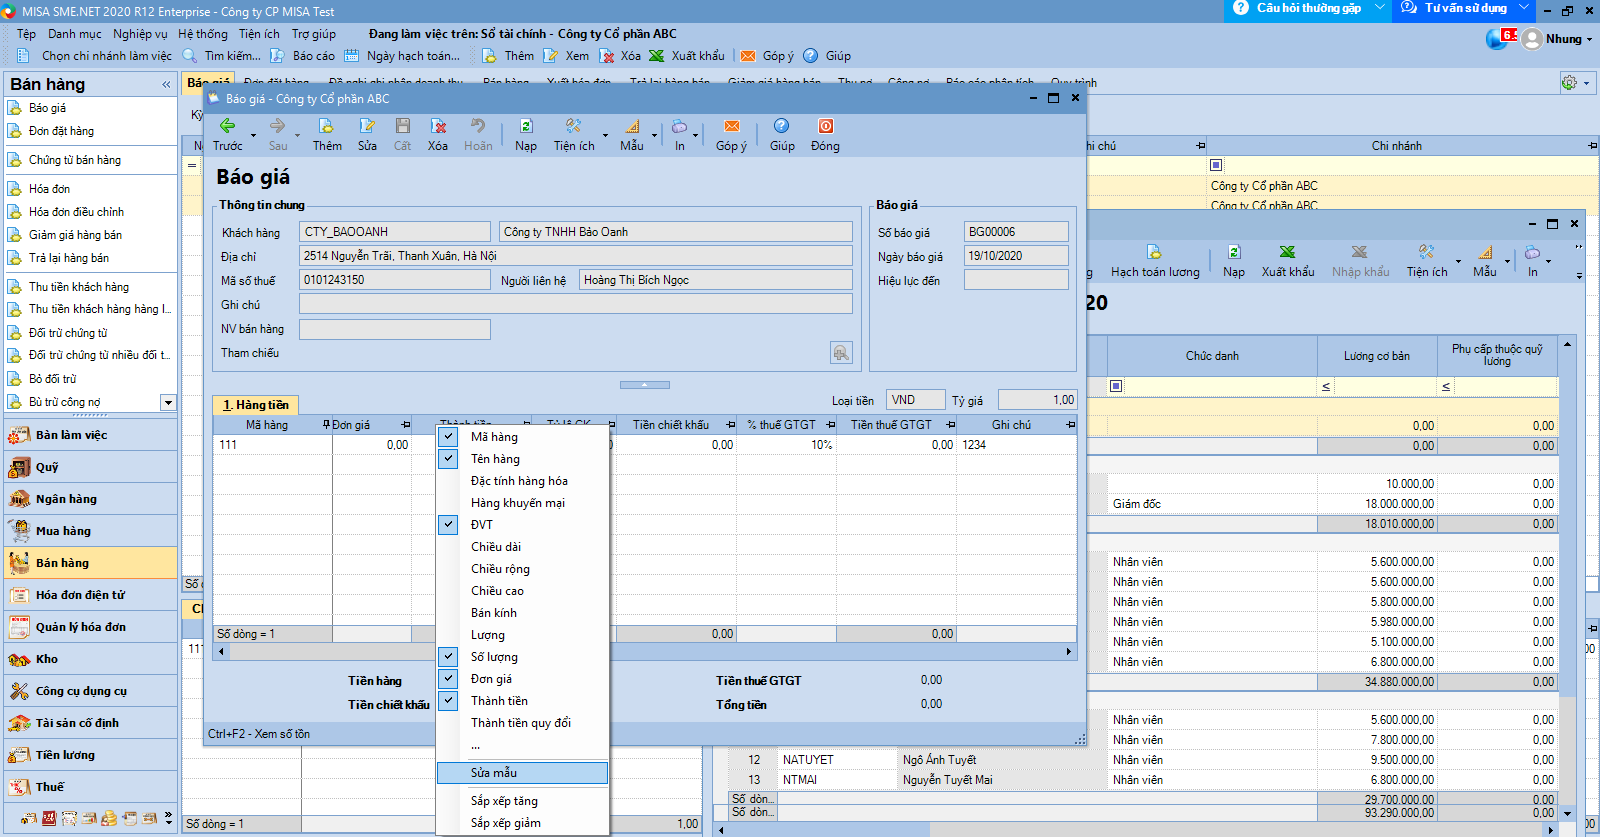This screenshot has width=1600, height=837.
Task: Click salary grid vertical scrollbar
Action: coord(1567,578)
